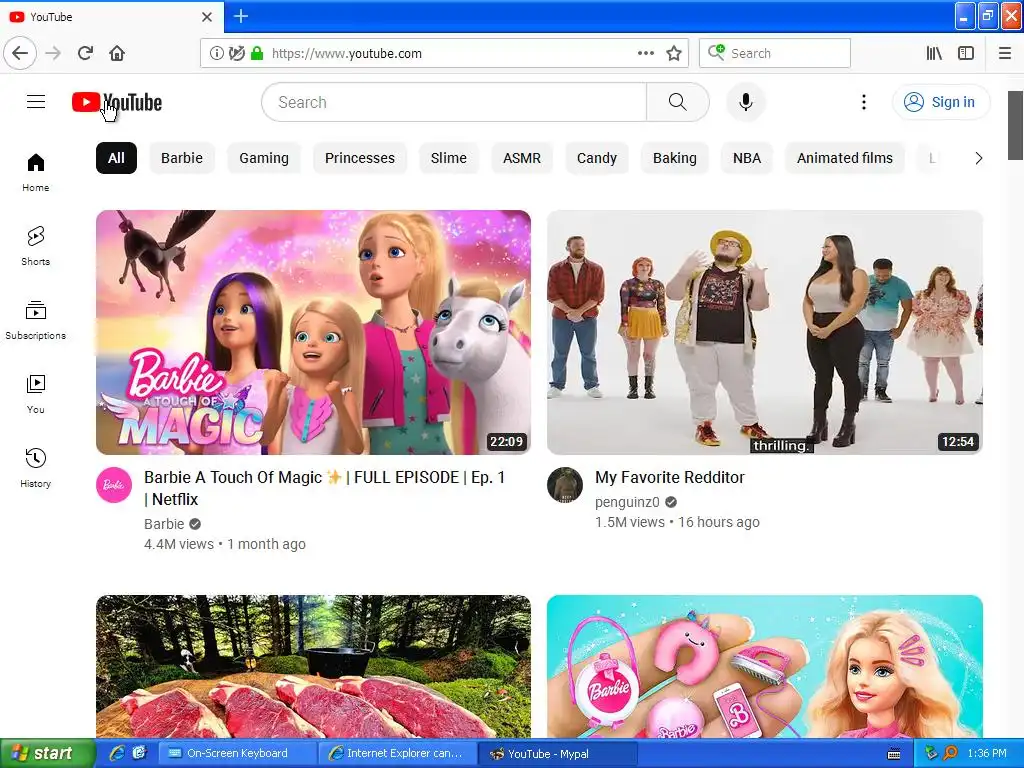Screen dimensions: 1024x768
Task: Toggle the browser sidebar icon
Action: (x=966, y=53)
